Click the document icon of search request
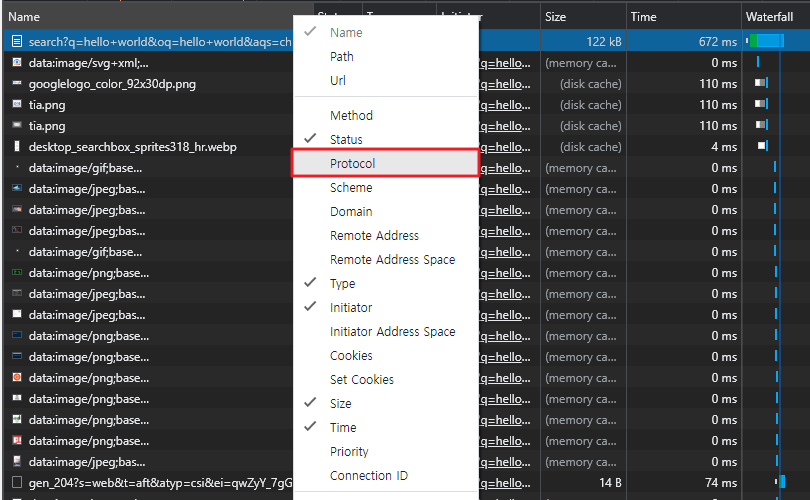This screenshot has height=500, width=810. coord(17,41)
